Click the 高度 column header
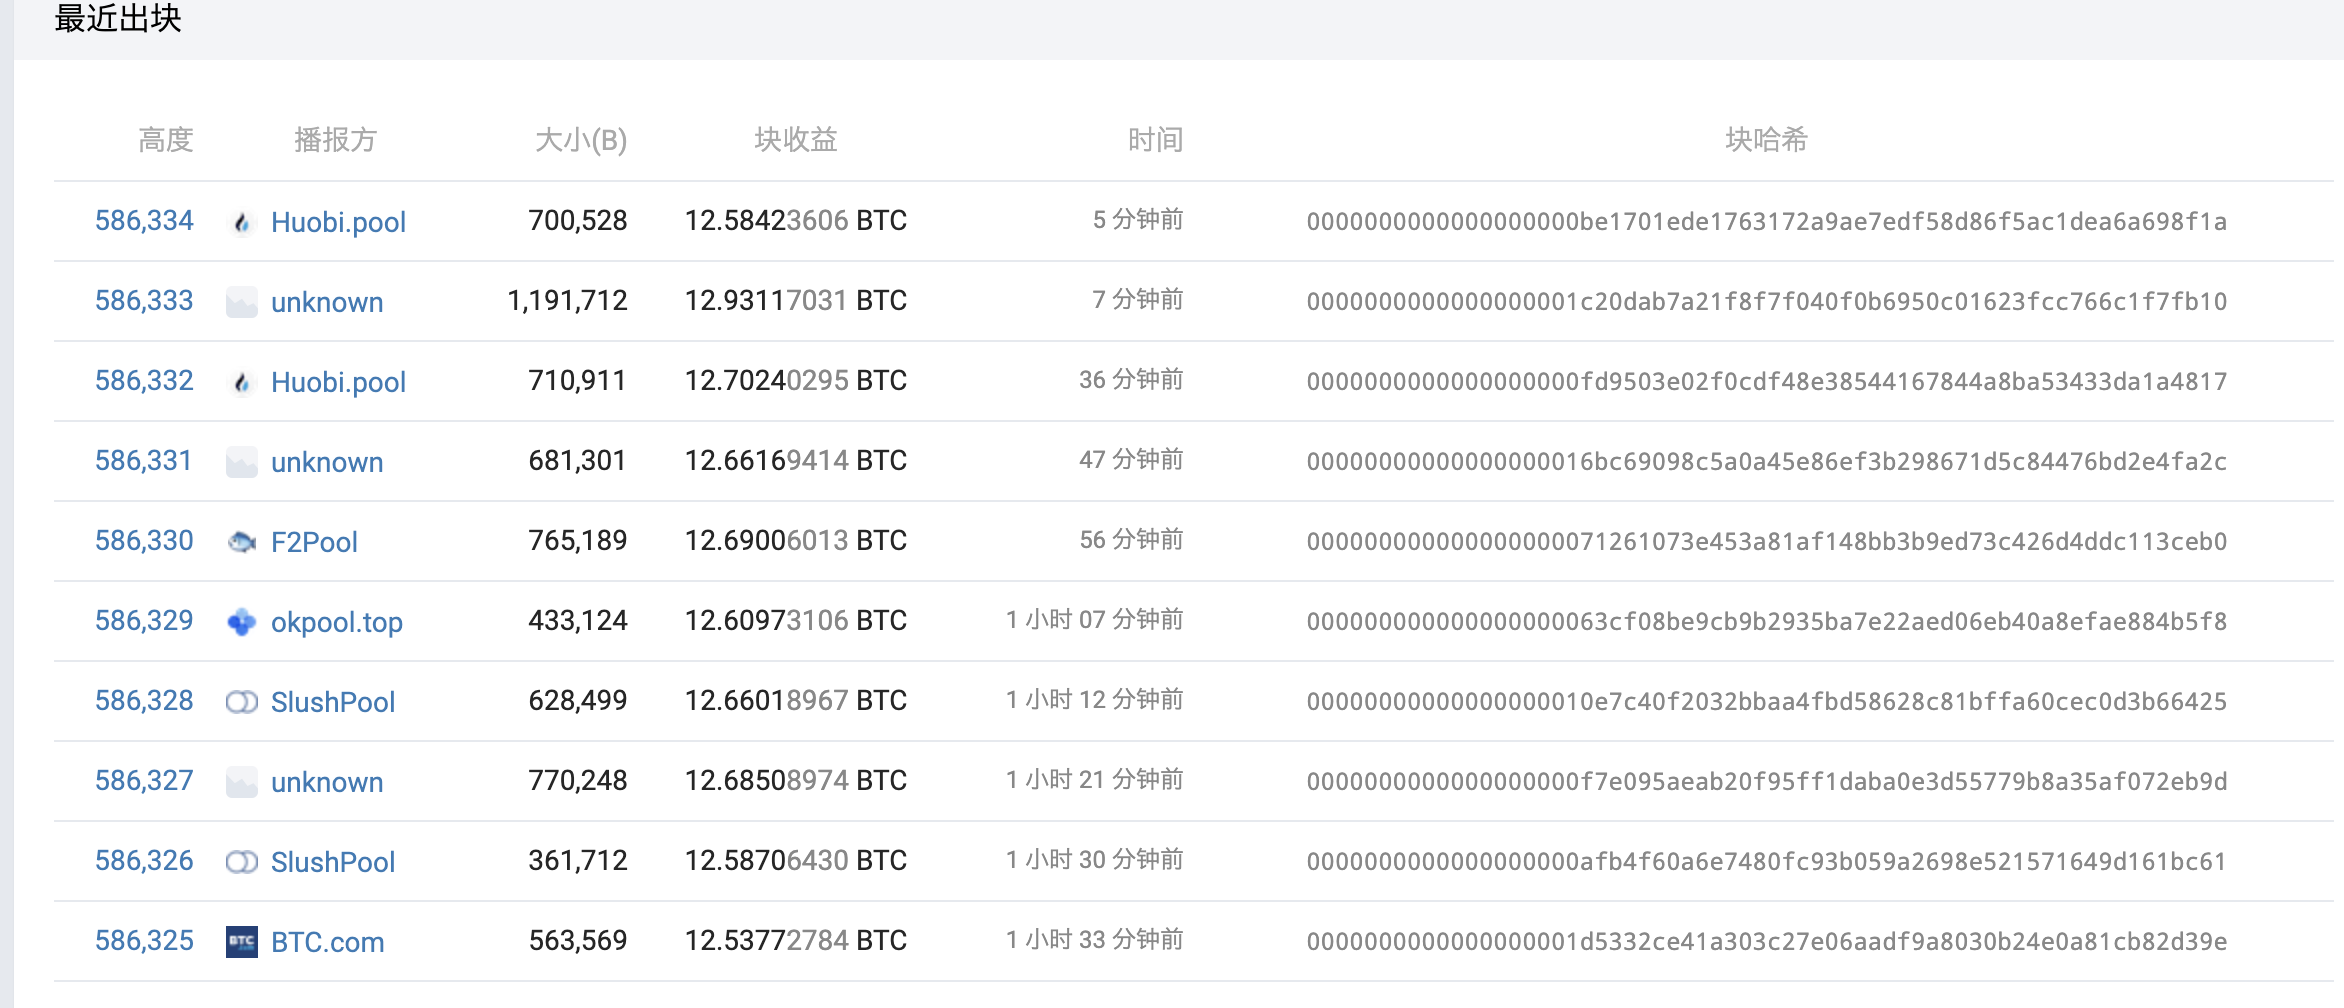The height and width of the screenshot is (1008, 2344). [x=166, y=140]
